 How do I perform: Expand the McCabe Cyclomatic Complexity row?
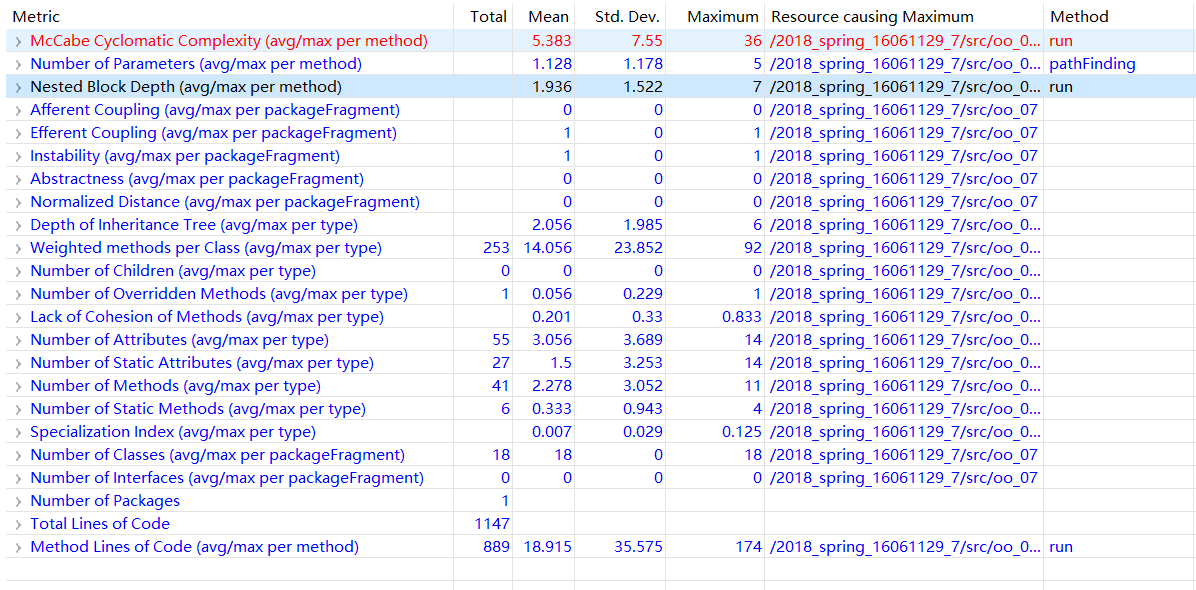click(x=18, y=41)
